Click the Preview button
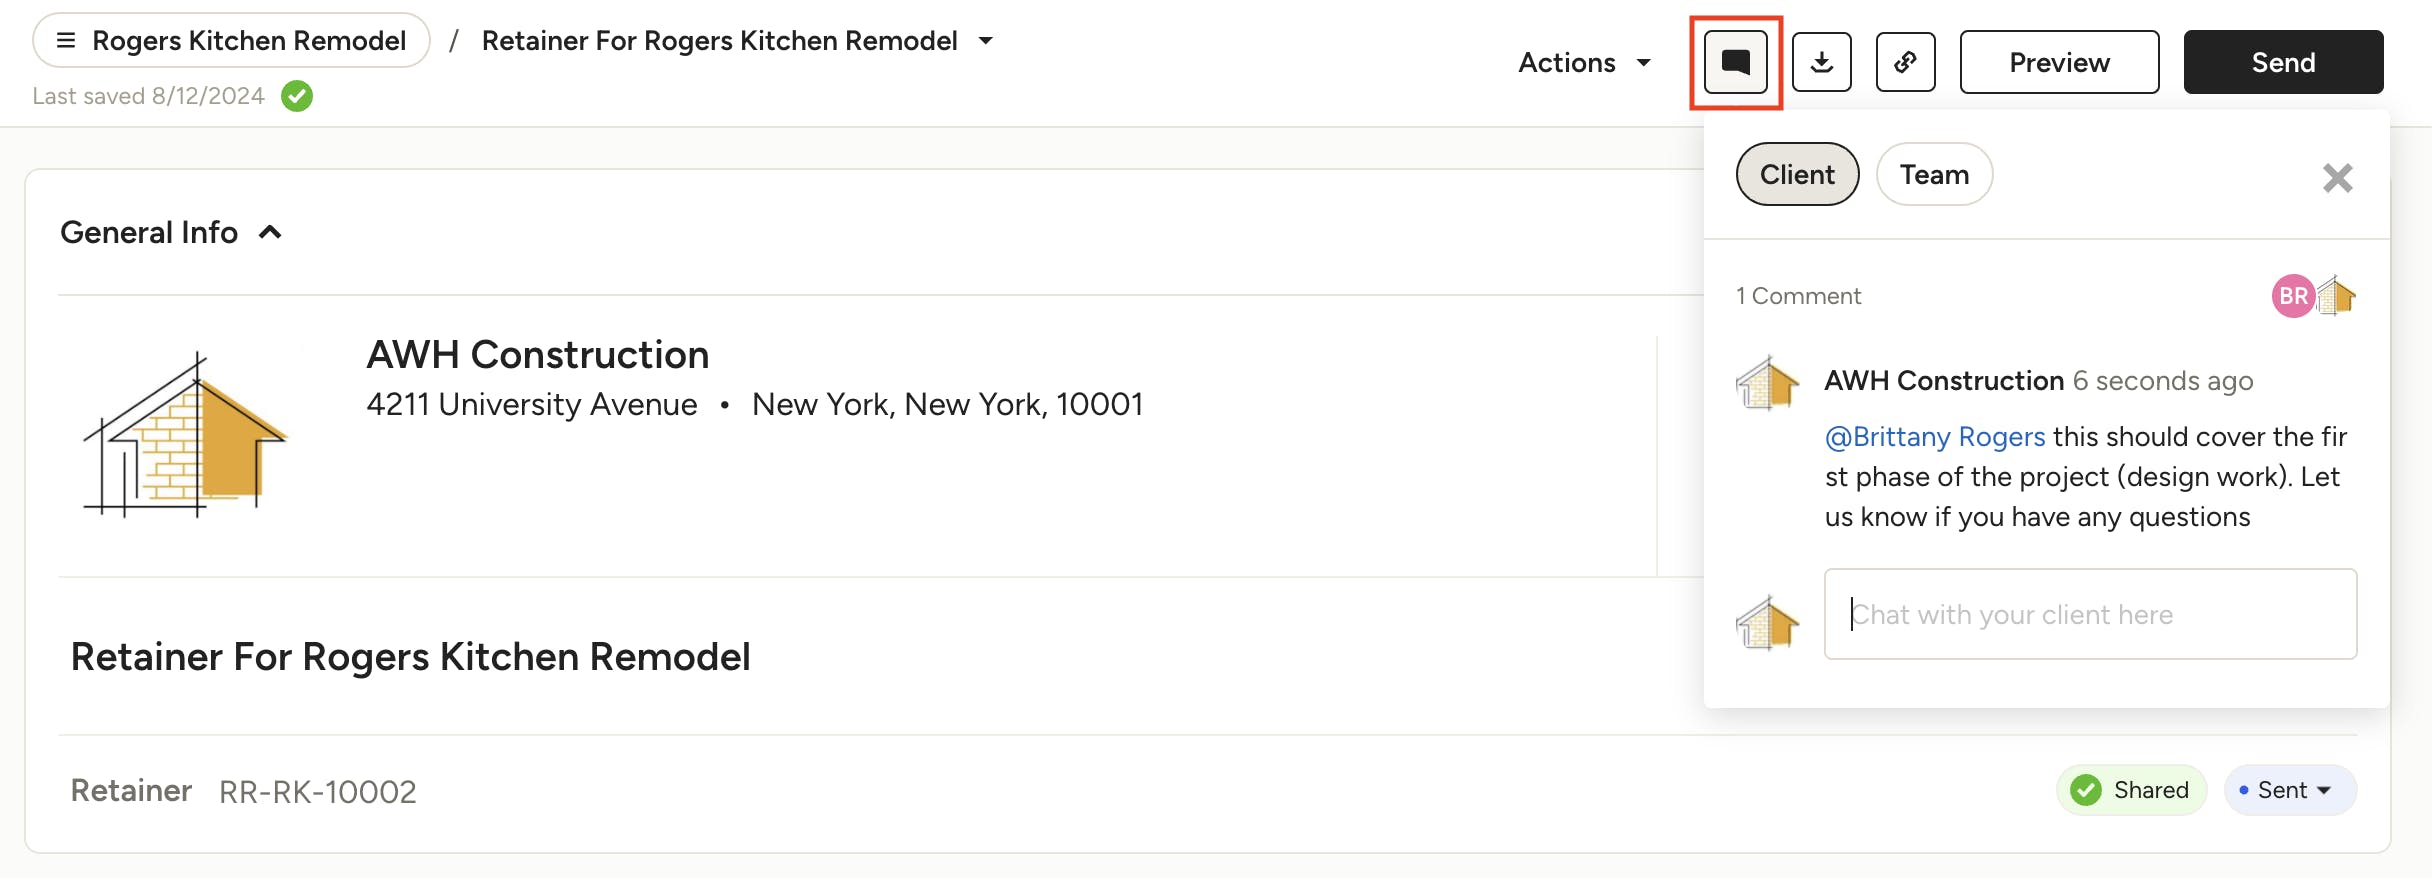This screenshot has width=2432, height=878. pos(2059,62)
